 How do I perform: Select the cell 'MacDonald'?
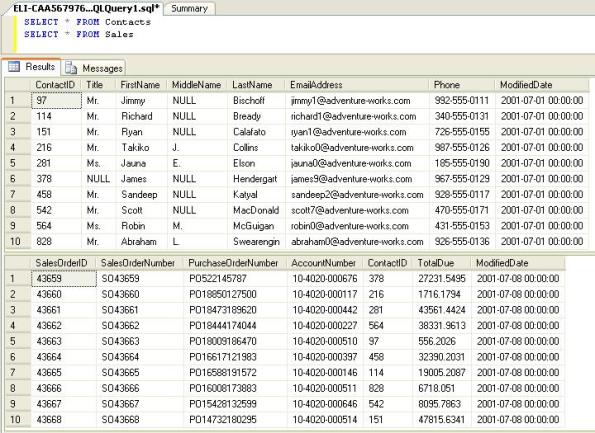point(256,210)
